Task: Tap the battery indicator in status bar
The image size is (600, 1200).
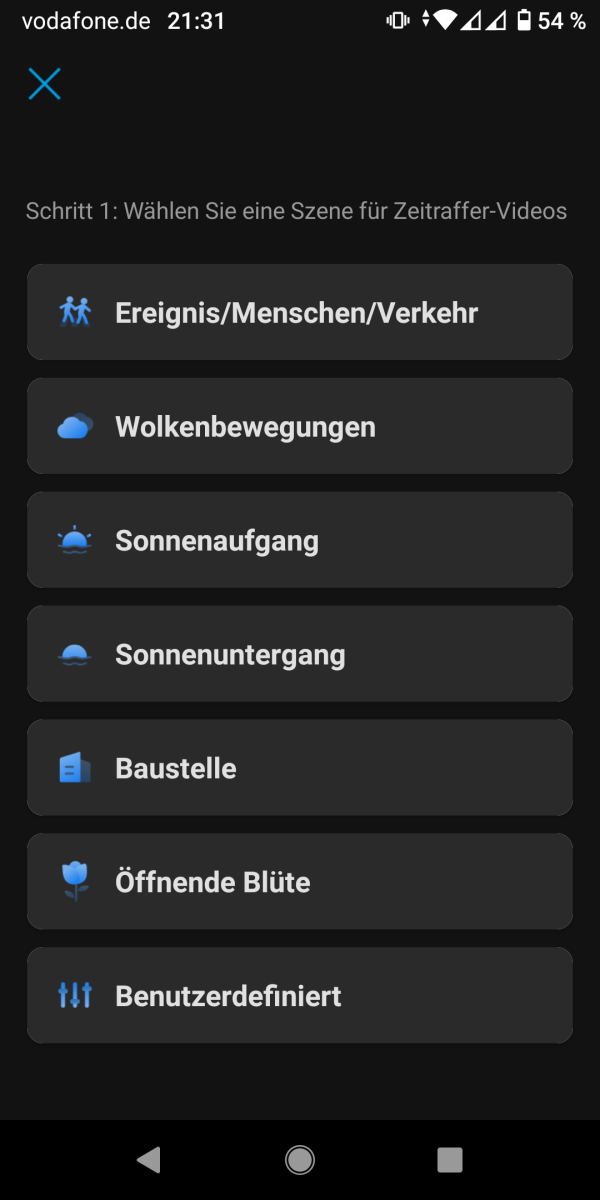Action: coord(524,21)
